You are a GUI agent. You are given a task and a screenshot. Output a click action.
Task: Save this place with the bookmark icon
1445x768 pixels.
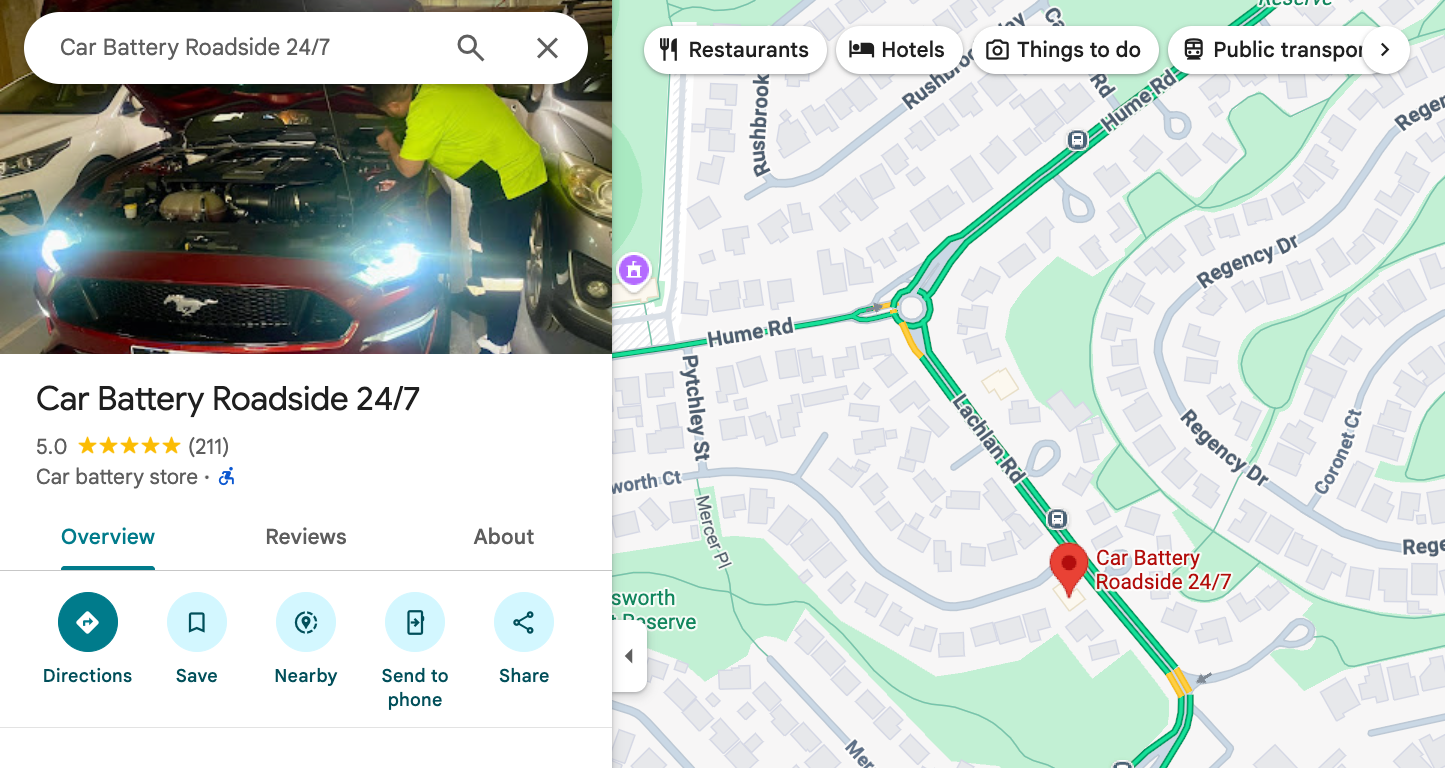pyautogui.click(x=197, y=622)
